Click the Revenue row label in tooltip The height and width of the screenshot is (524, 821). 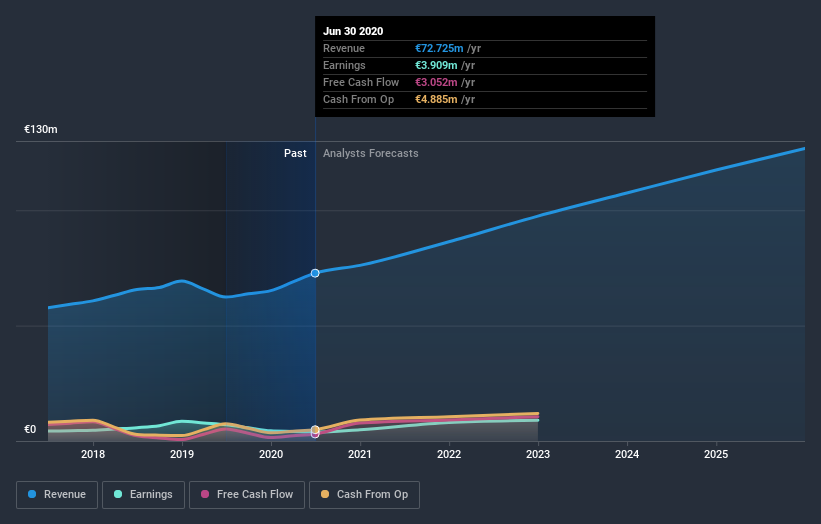tap(344, 48)
